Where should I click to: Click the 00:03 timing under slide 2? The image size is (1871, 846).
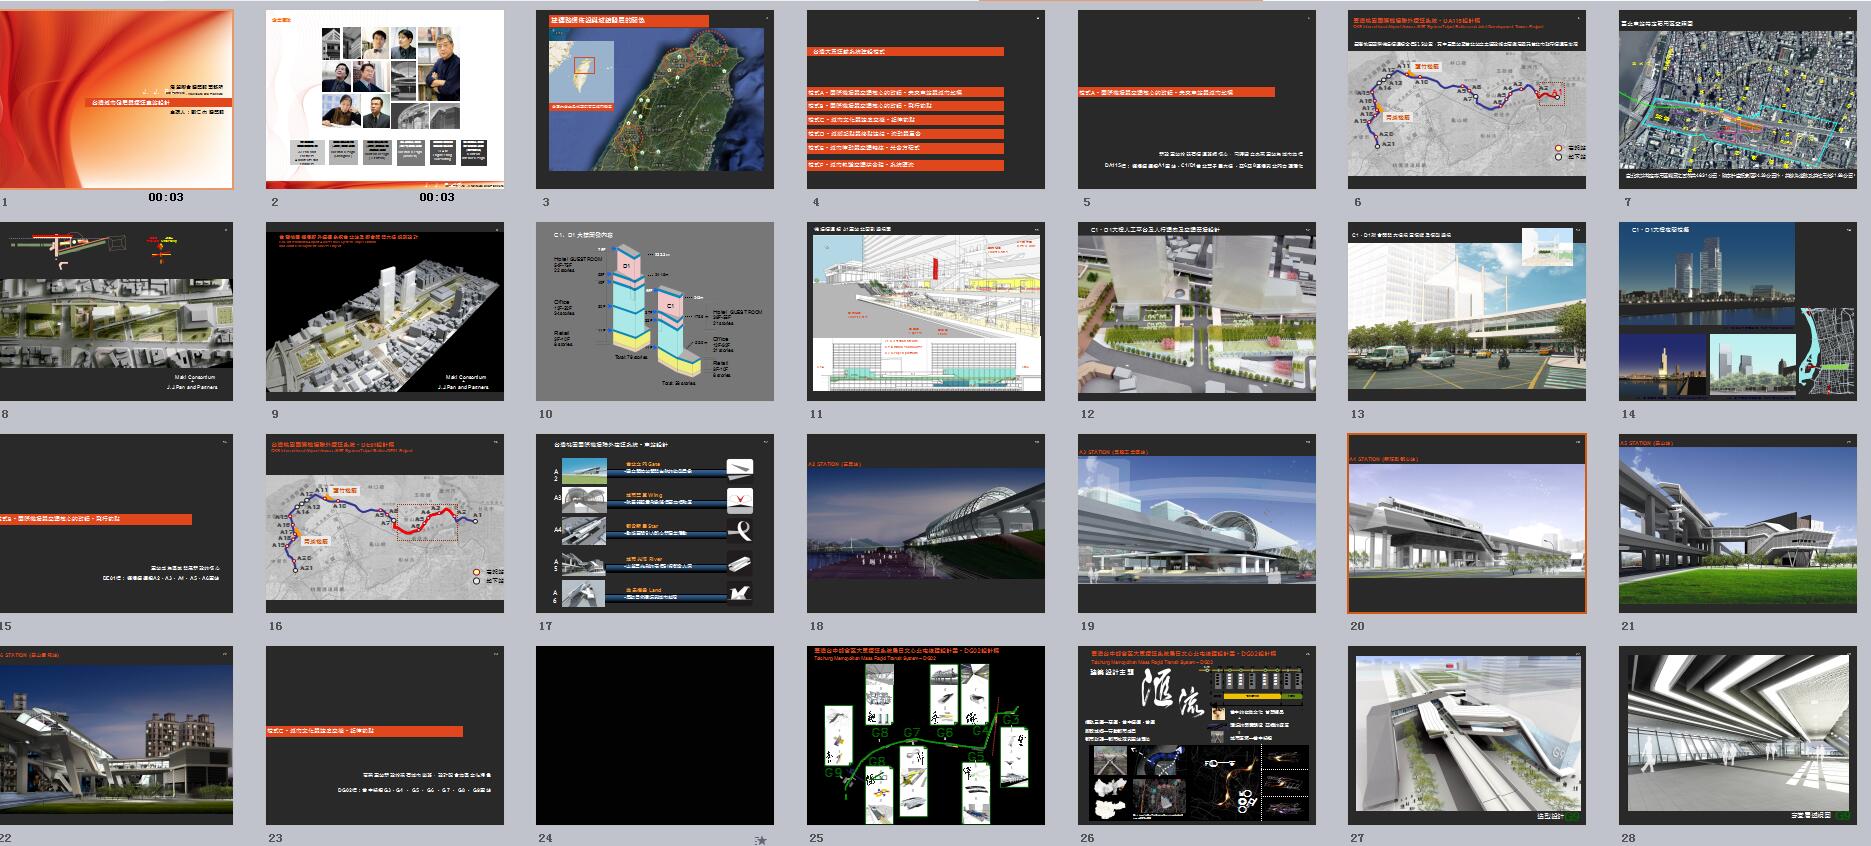pyautogui.click(x=437, y=197)
